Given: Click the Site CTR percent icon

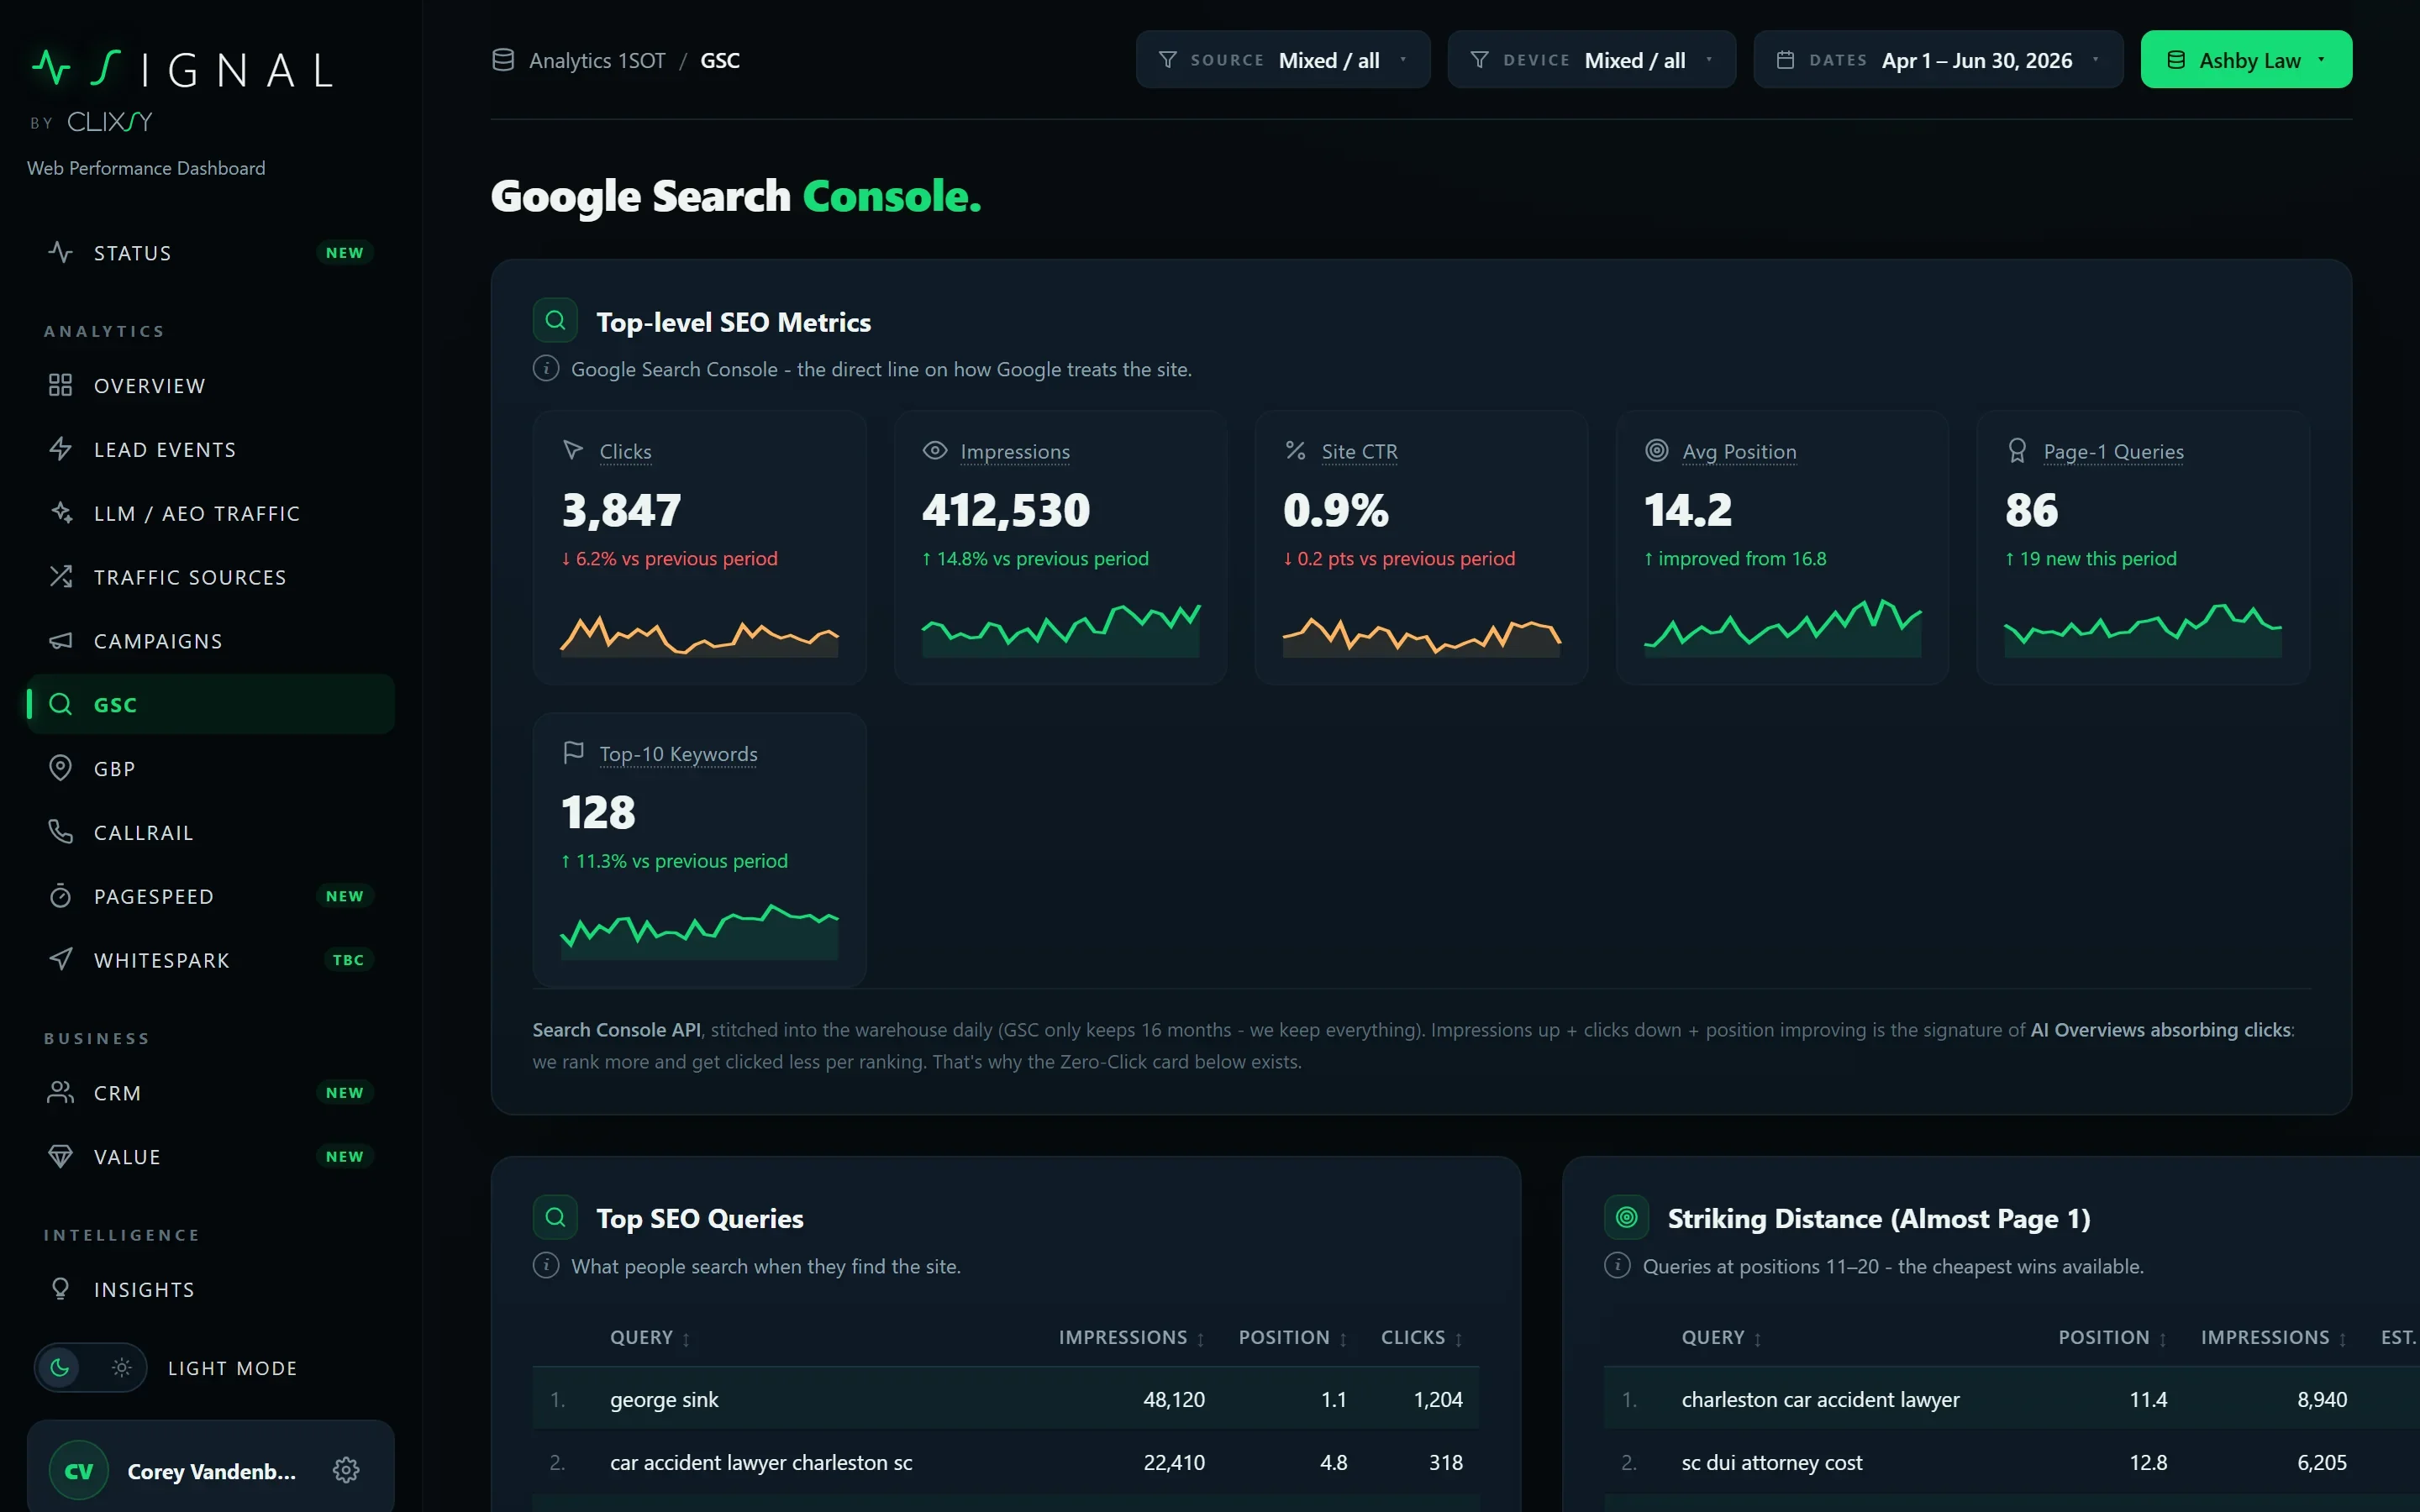Looking at the screenshot, I should tap(1296, 450).
